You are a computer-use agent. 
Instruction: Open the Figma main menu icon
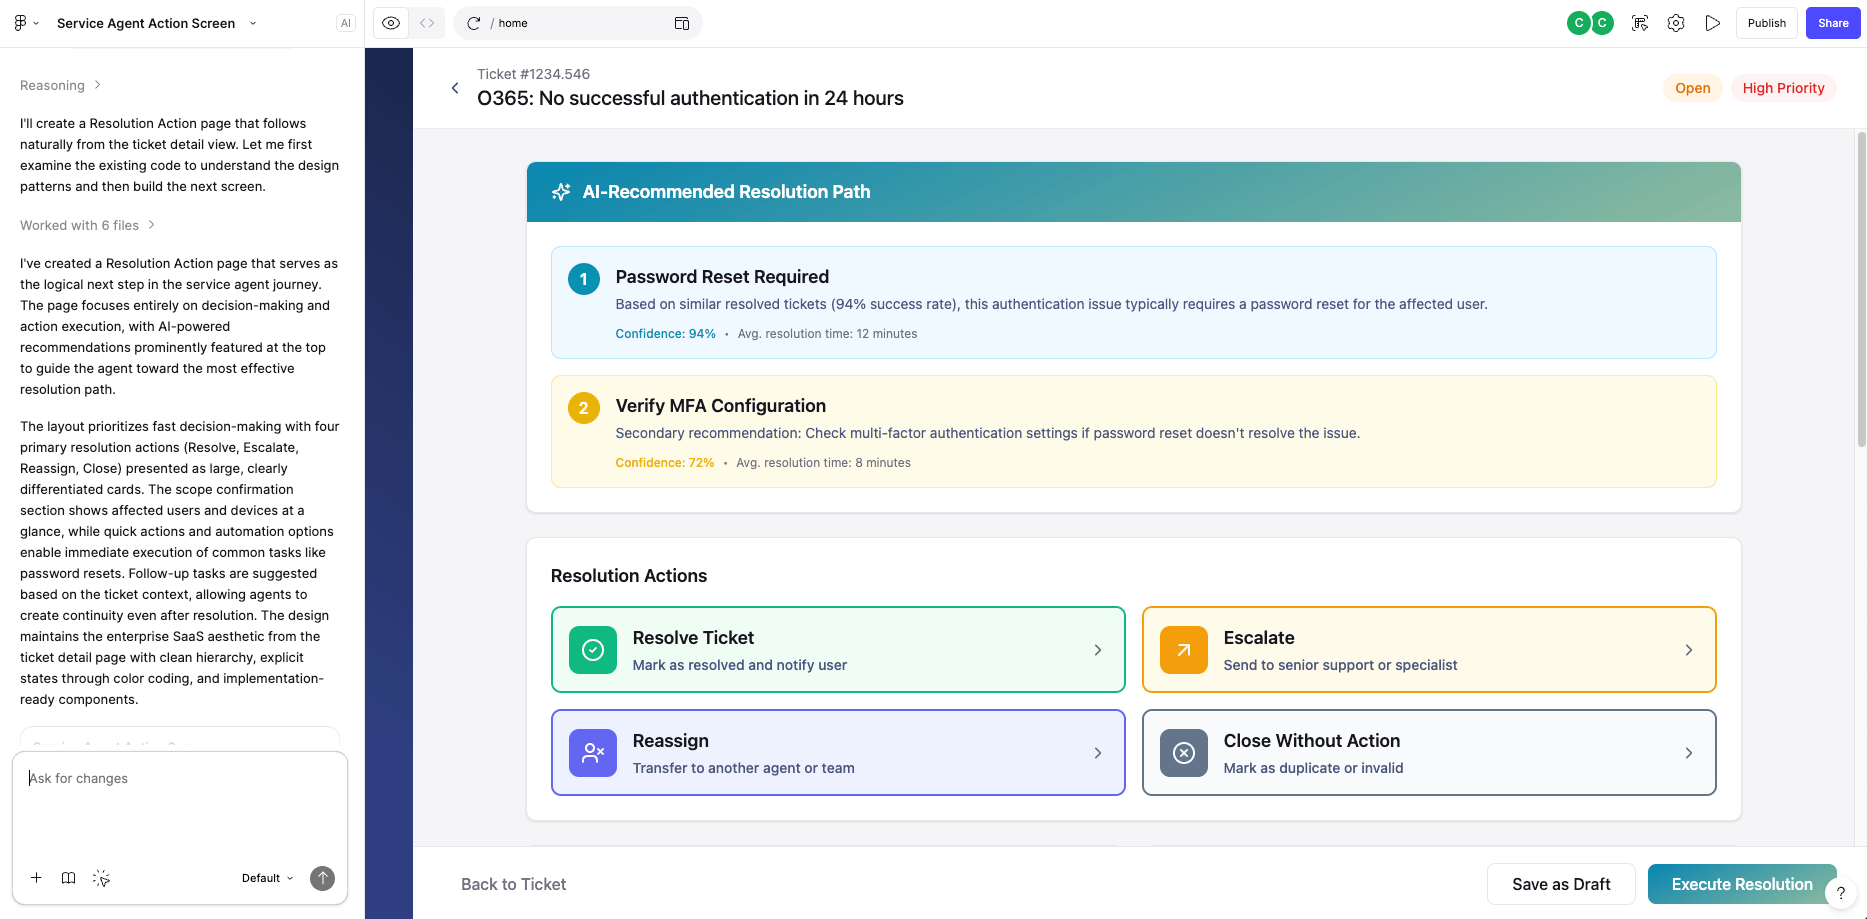point(20,22)
